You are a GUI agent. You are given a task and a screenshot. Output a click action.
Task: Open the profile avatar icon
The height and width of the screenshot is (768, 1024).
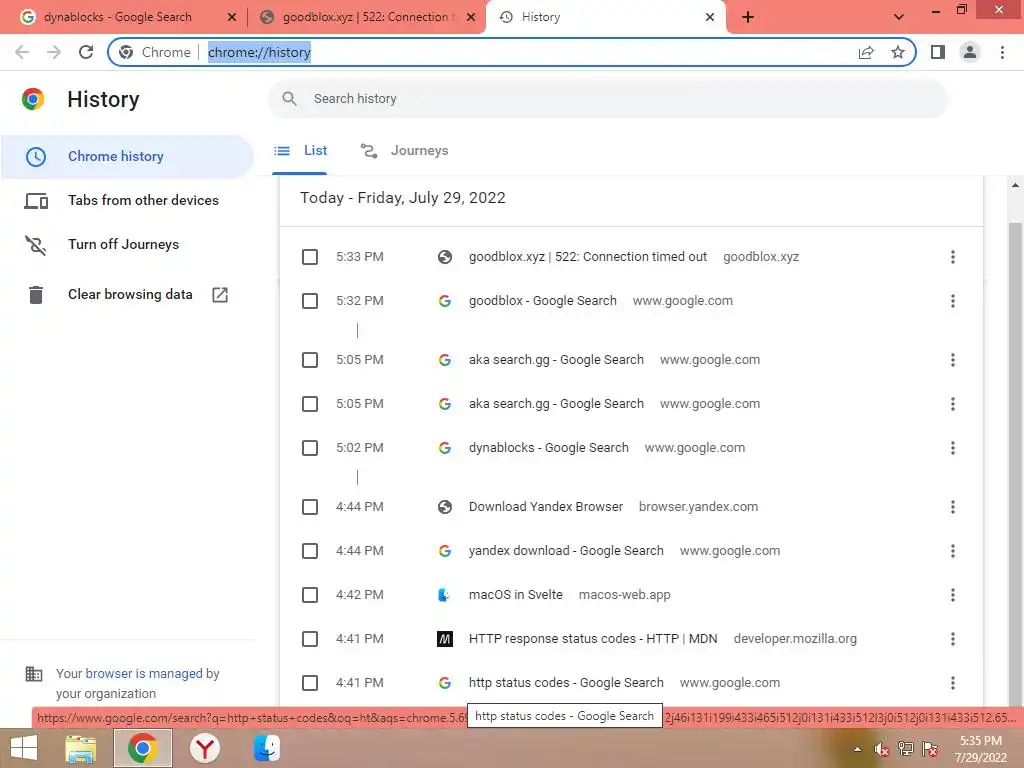point(970,52)
